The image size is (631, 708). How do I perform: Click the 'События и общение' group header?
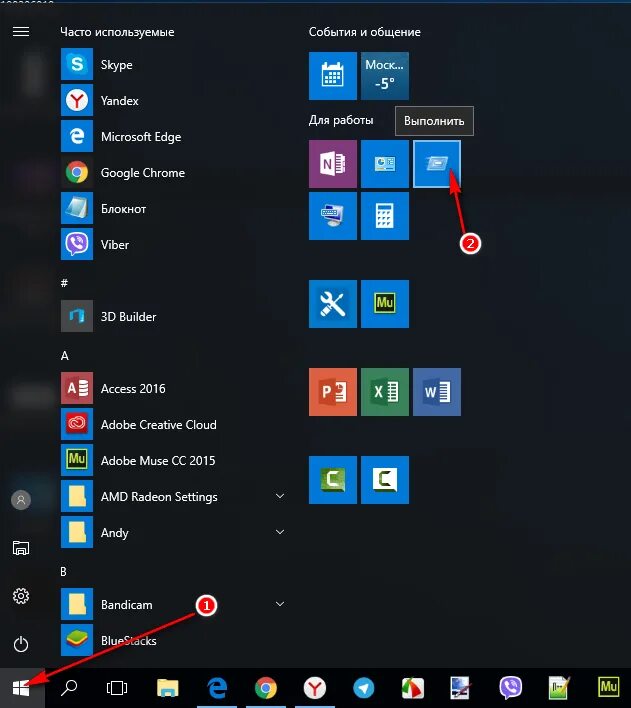[365, 32]
